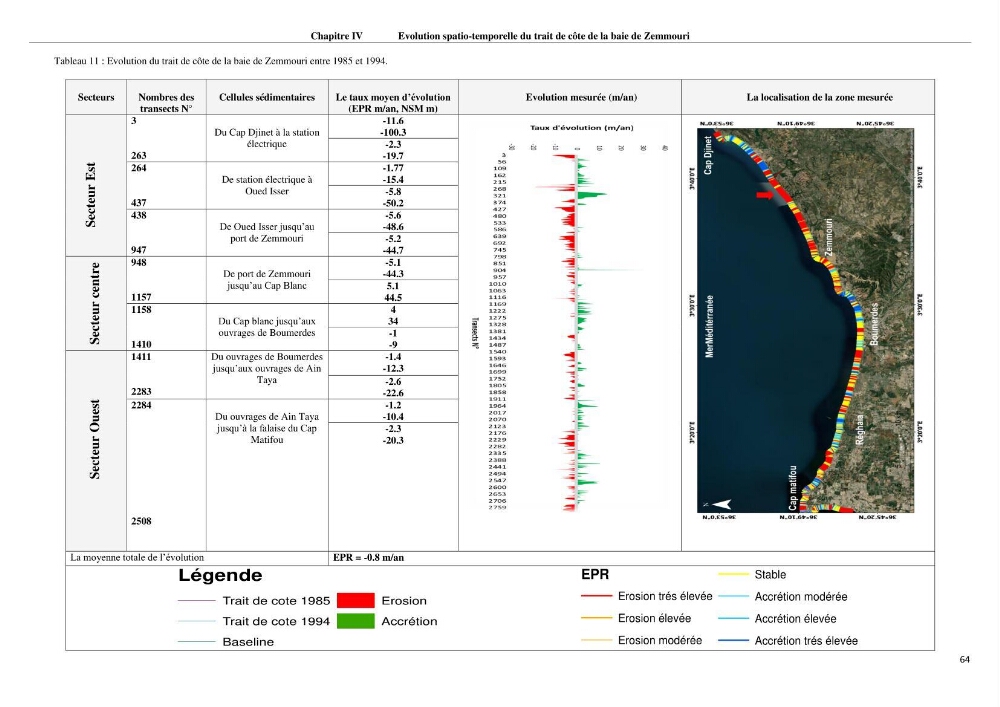Screen dimensions: 1000x707
Task: Click the value '44.5'
Action: coord(393,298)
